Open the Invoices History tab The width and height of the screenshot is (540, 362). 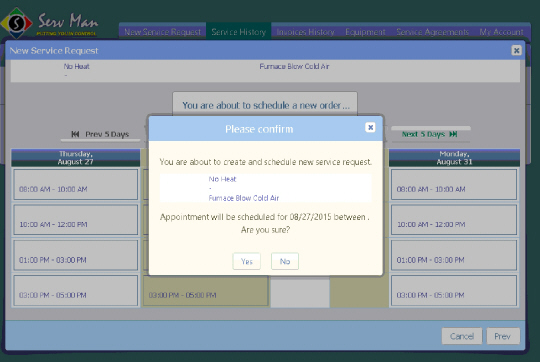(x=305, y=32)
